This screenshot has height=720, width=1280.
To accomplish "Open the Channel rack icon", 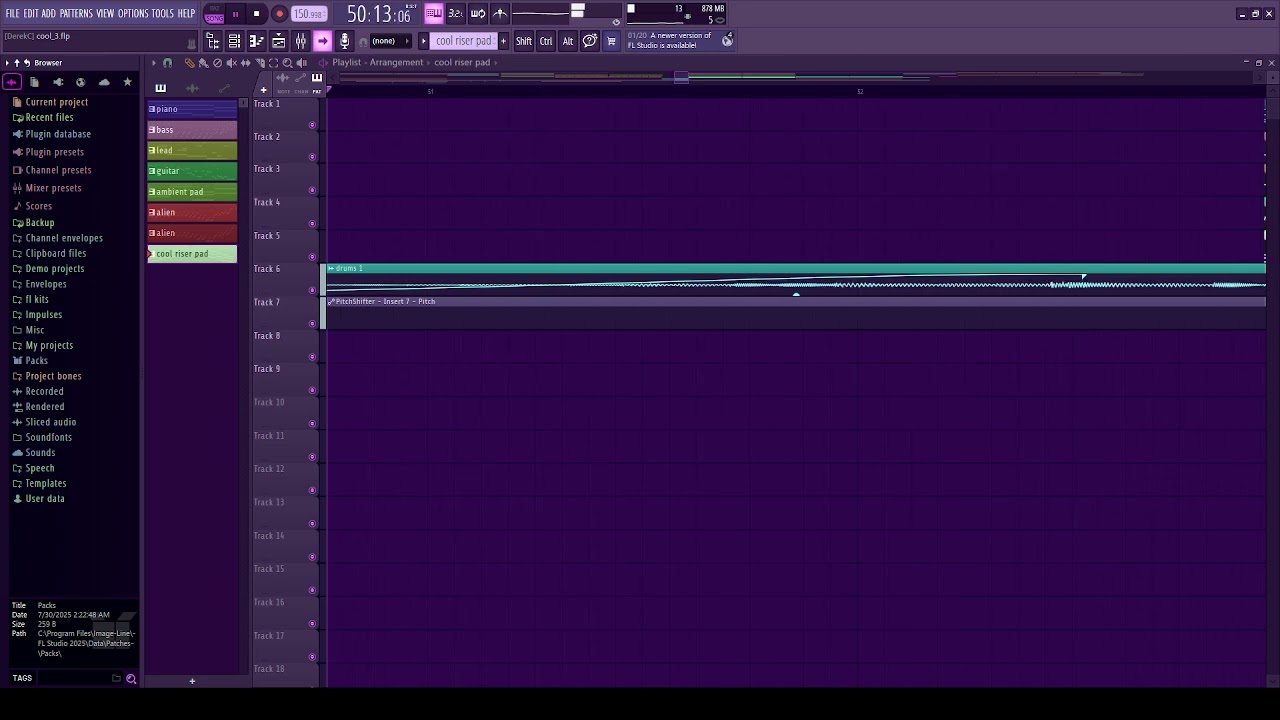I will tap(234, 41).
